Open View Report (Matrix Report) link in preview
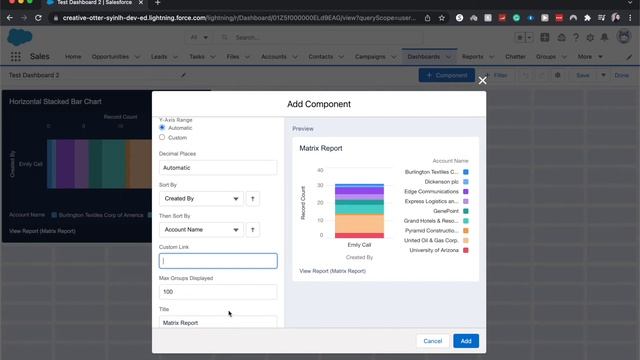 coord(332,271)
